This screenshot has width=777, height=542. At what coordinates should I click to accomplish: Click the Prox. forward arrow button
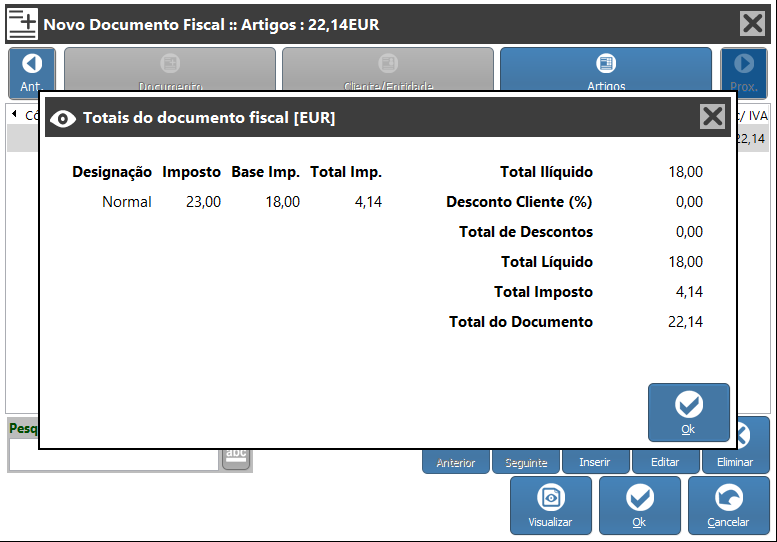coord(743,70)
